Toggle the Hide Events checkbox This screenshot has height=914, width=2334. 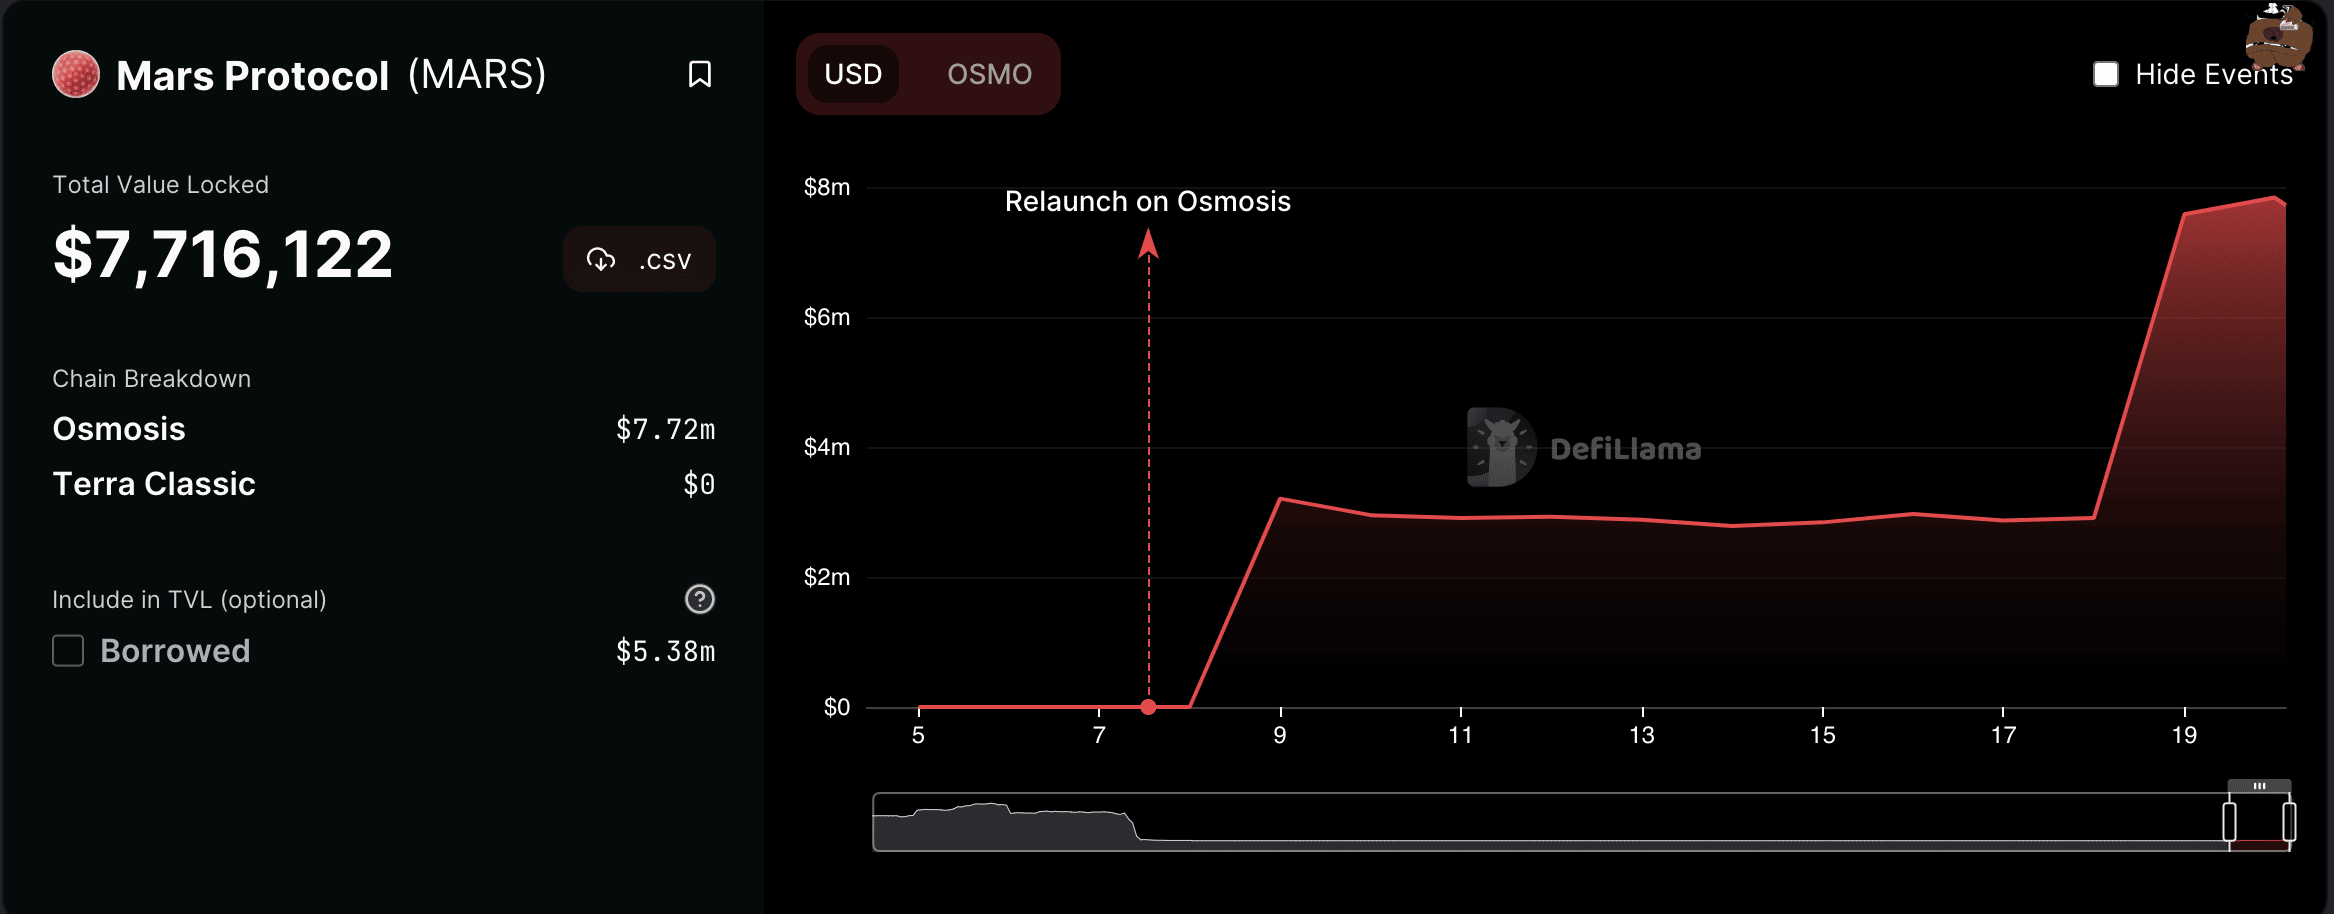pyautogui.click(x=2106, y=74)
